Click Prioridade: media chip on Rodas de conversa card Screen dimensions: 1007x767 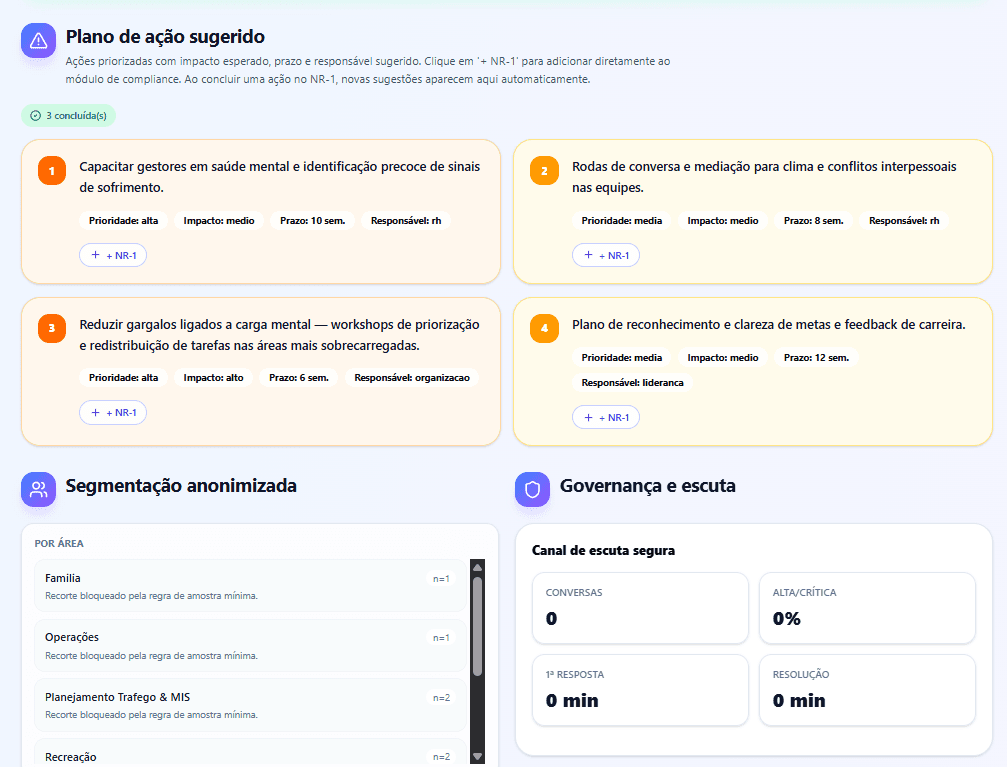[x=622, y=220]
